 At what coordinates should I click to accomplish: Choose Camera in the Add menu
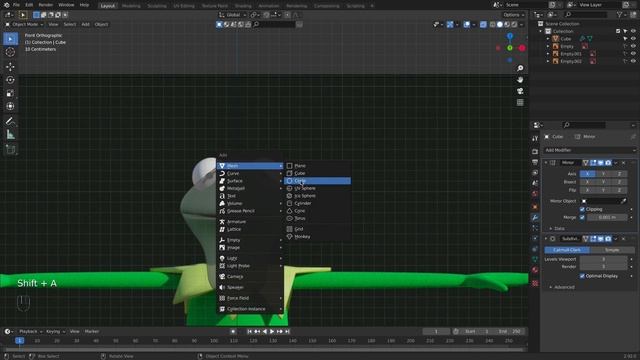(250, 277)
